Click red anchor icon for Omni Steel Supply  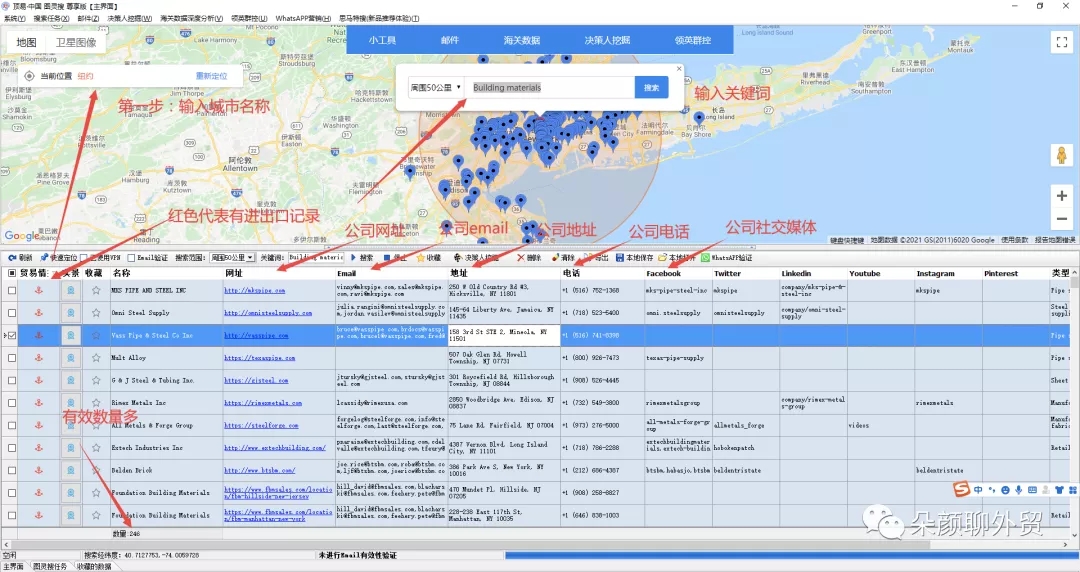click(39, 313)
